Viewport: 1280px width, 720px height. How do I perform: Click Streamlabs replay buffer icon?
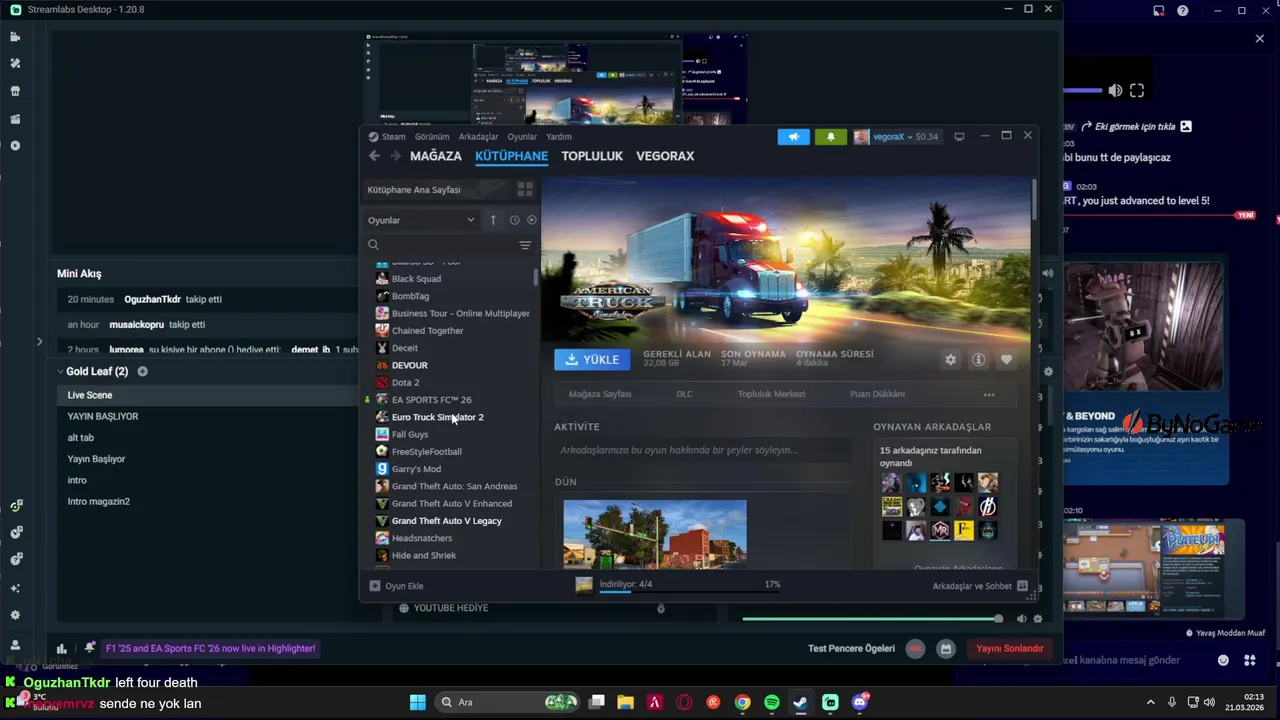click(x=946, y=648)
